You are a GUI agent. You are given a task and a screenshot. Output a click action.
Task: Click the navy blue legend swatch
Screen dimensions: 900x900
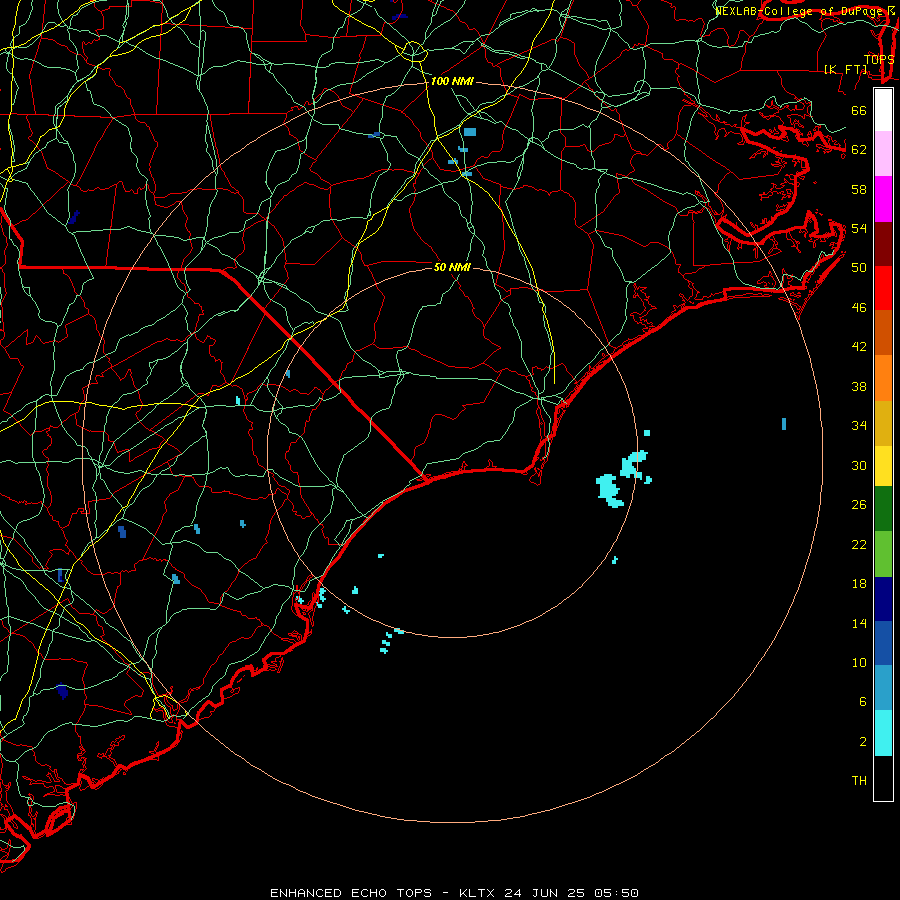[883, 599]
